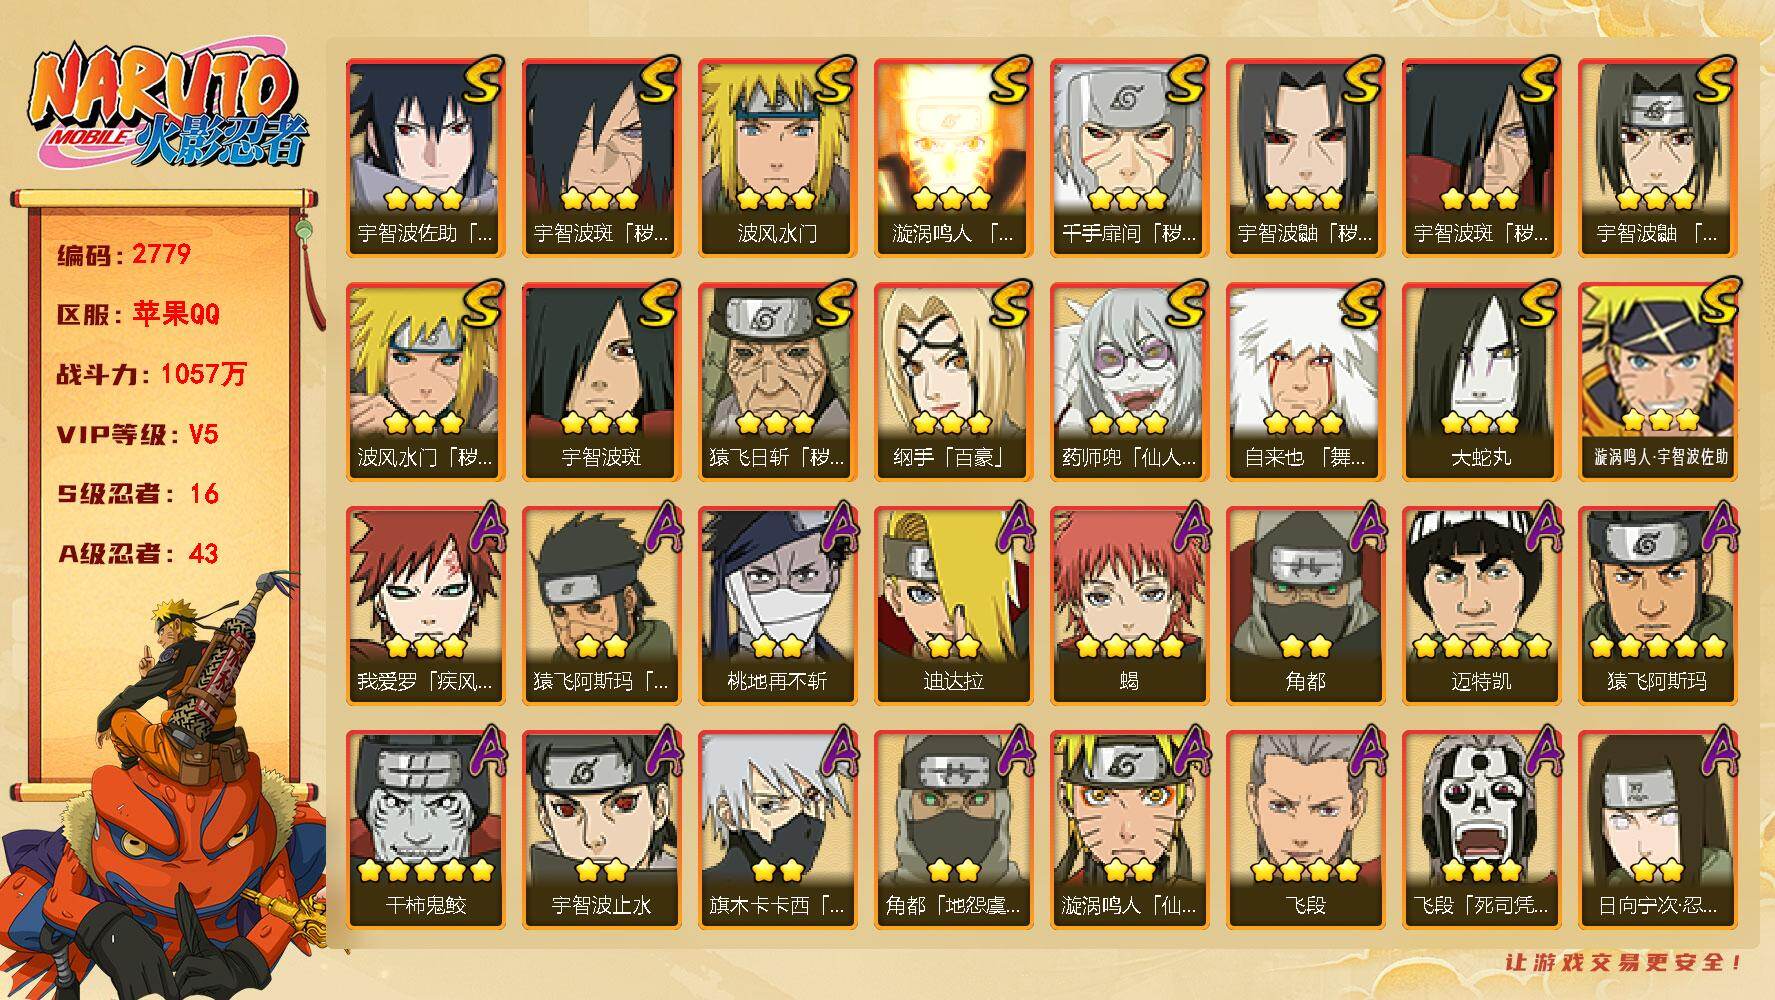Select the 干柿鬼鲛 ninja card
The width and height of the screenshot is (1775, 1000).
pos(425,830)
